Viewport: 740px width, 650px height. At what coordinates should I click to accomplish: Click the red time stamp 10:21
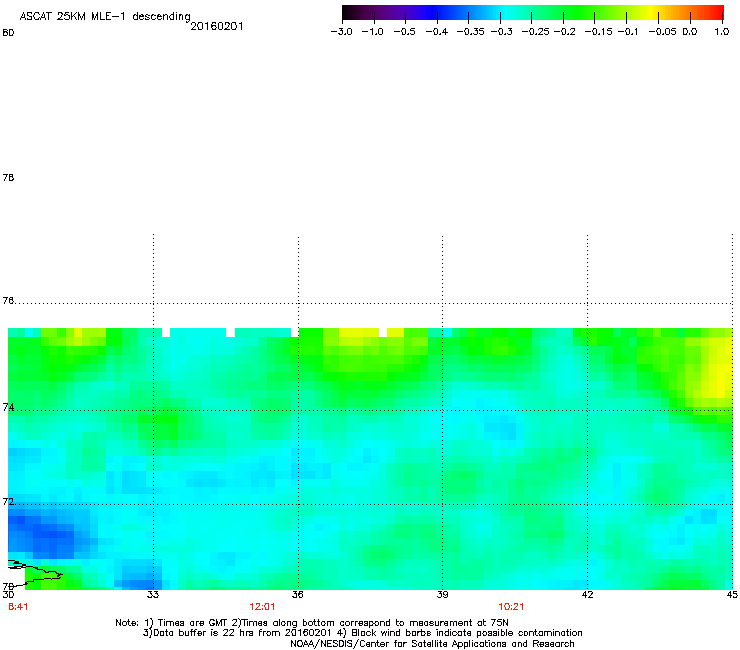(511, 607)
